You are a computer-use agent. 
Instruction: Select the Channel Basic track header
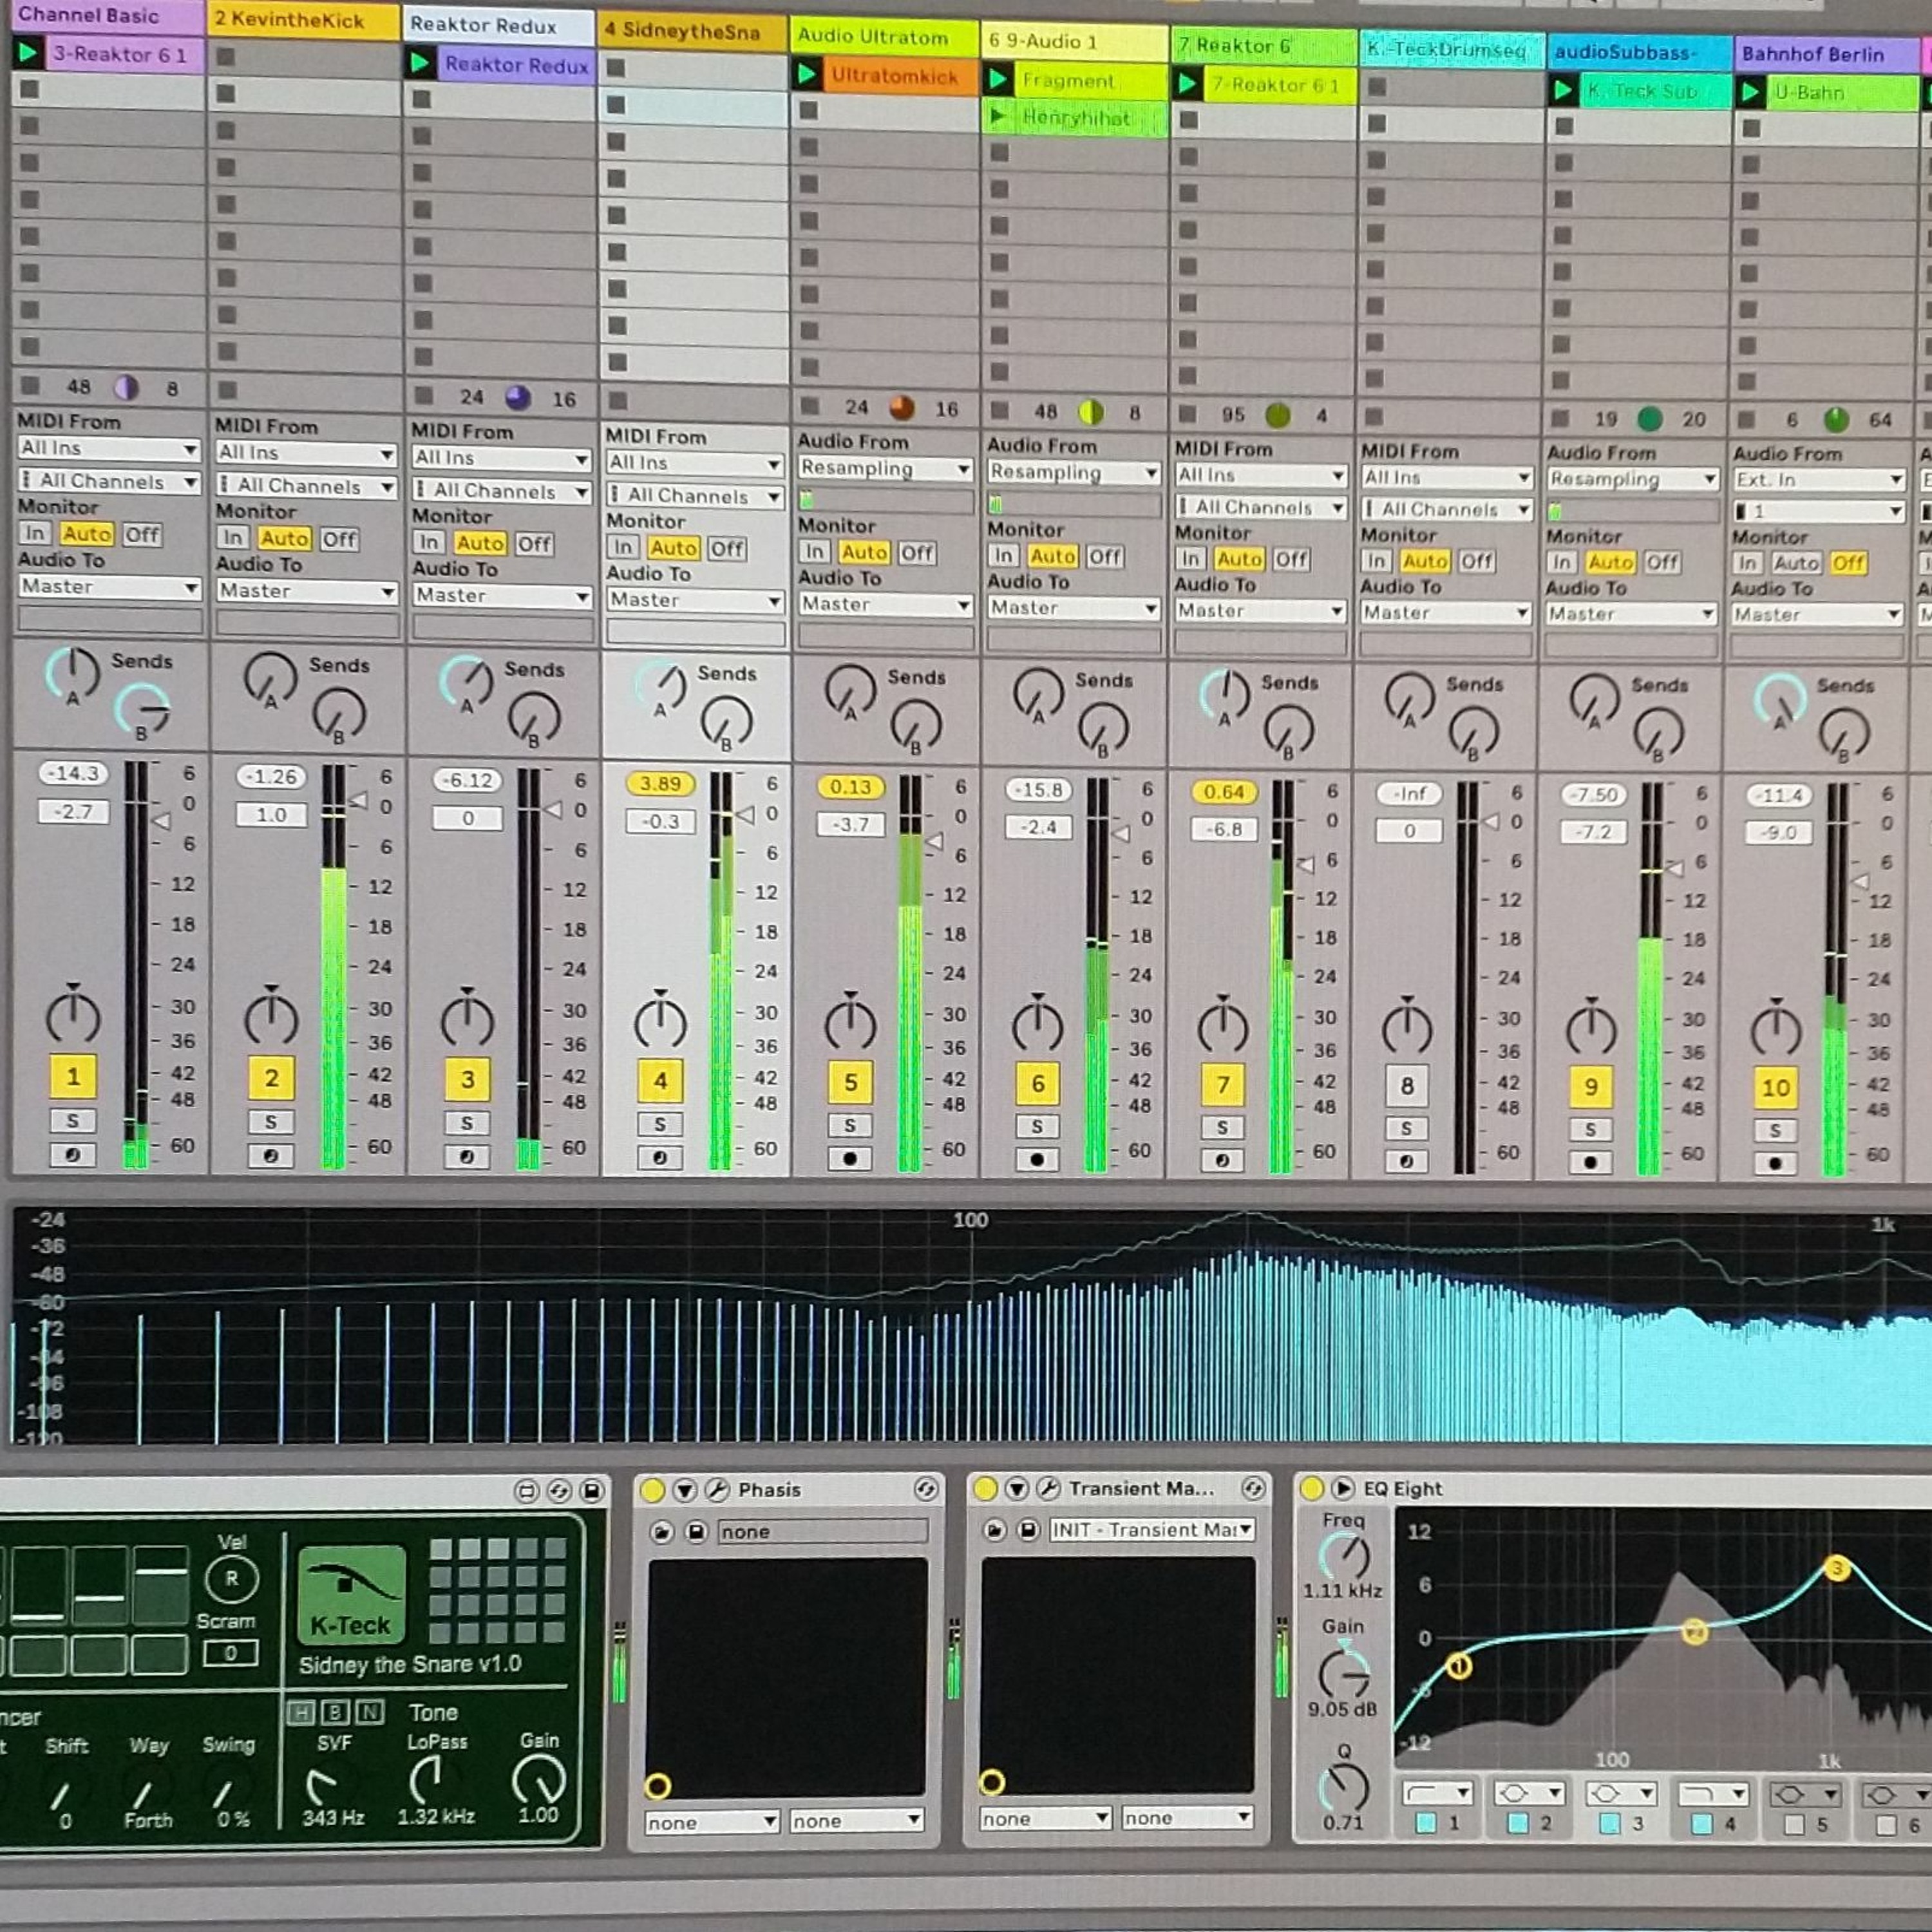pos(108,16)
